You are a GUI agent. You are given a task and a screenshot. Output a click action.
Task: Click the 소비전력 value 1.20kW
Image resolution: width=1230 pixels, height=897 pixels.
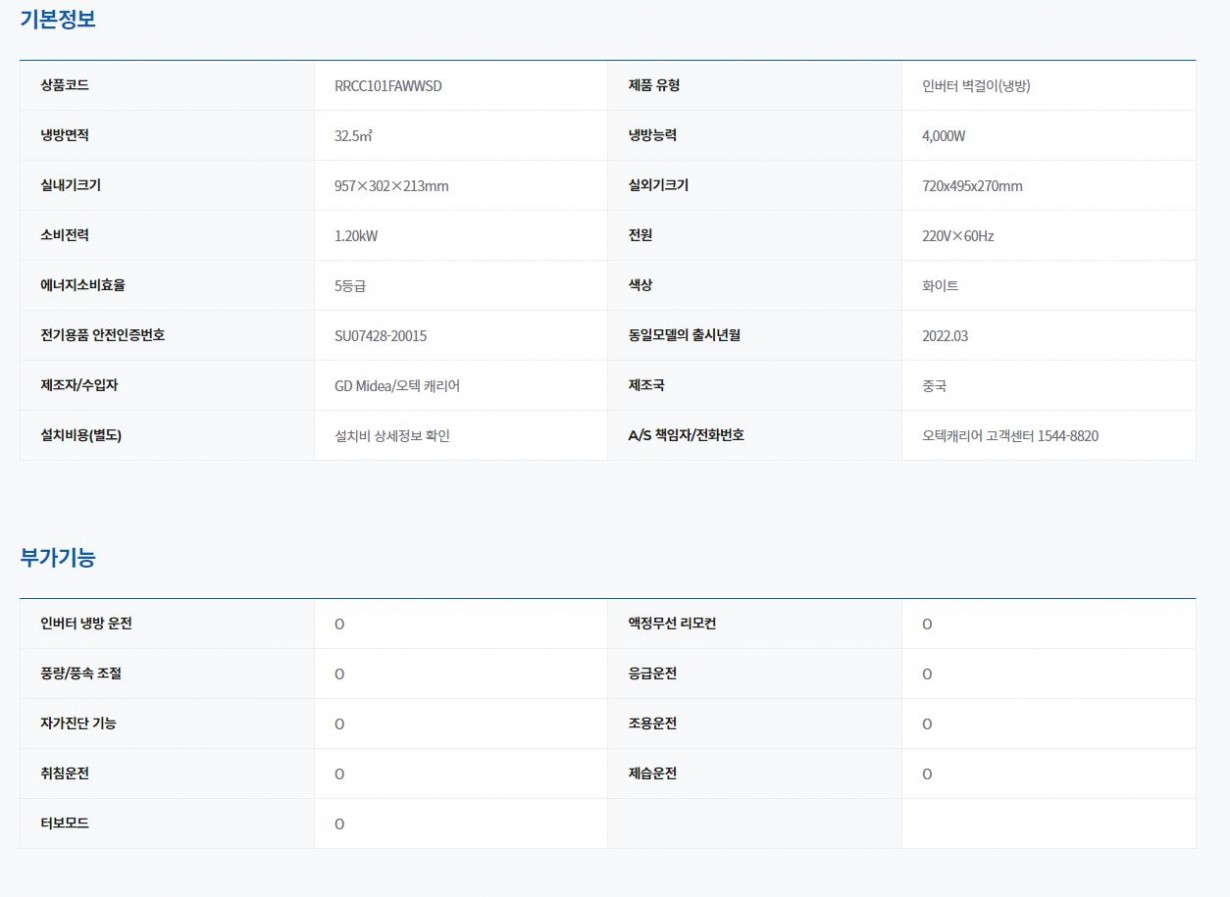[x=356, y=236]
